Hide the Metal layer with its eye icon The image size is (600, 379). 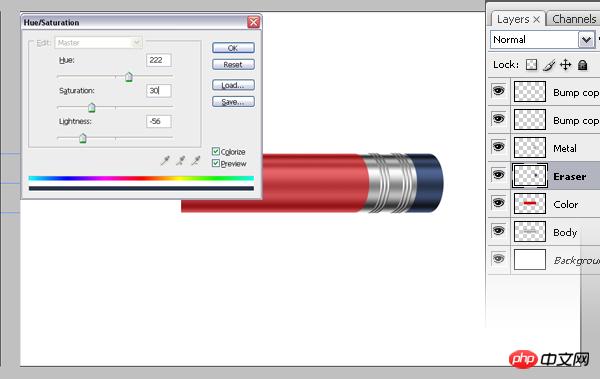point(498,147)
